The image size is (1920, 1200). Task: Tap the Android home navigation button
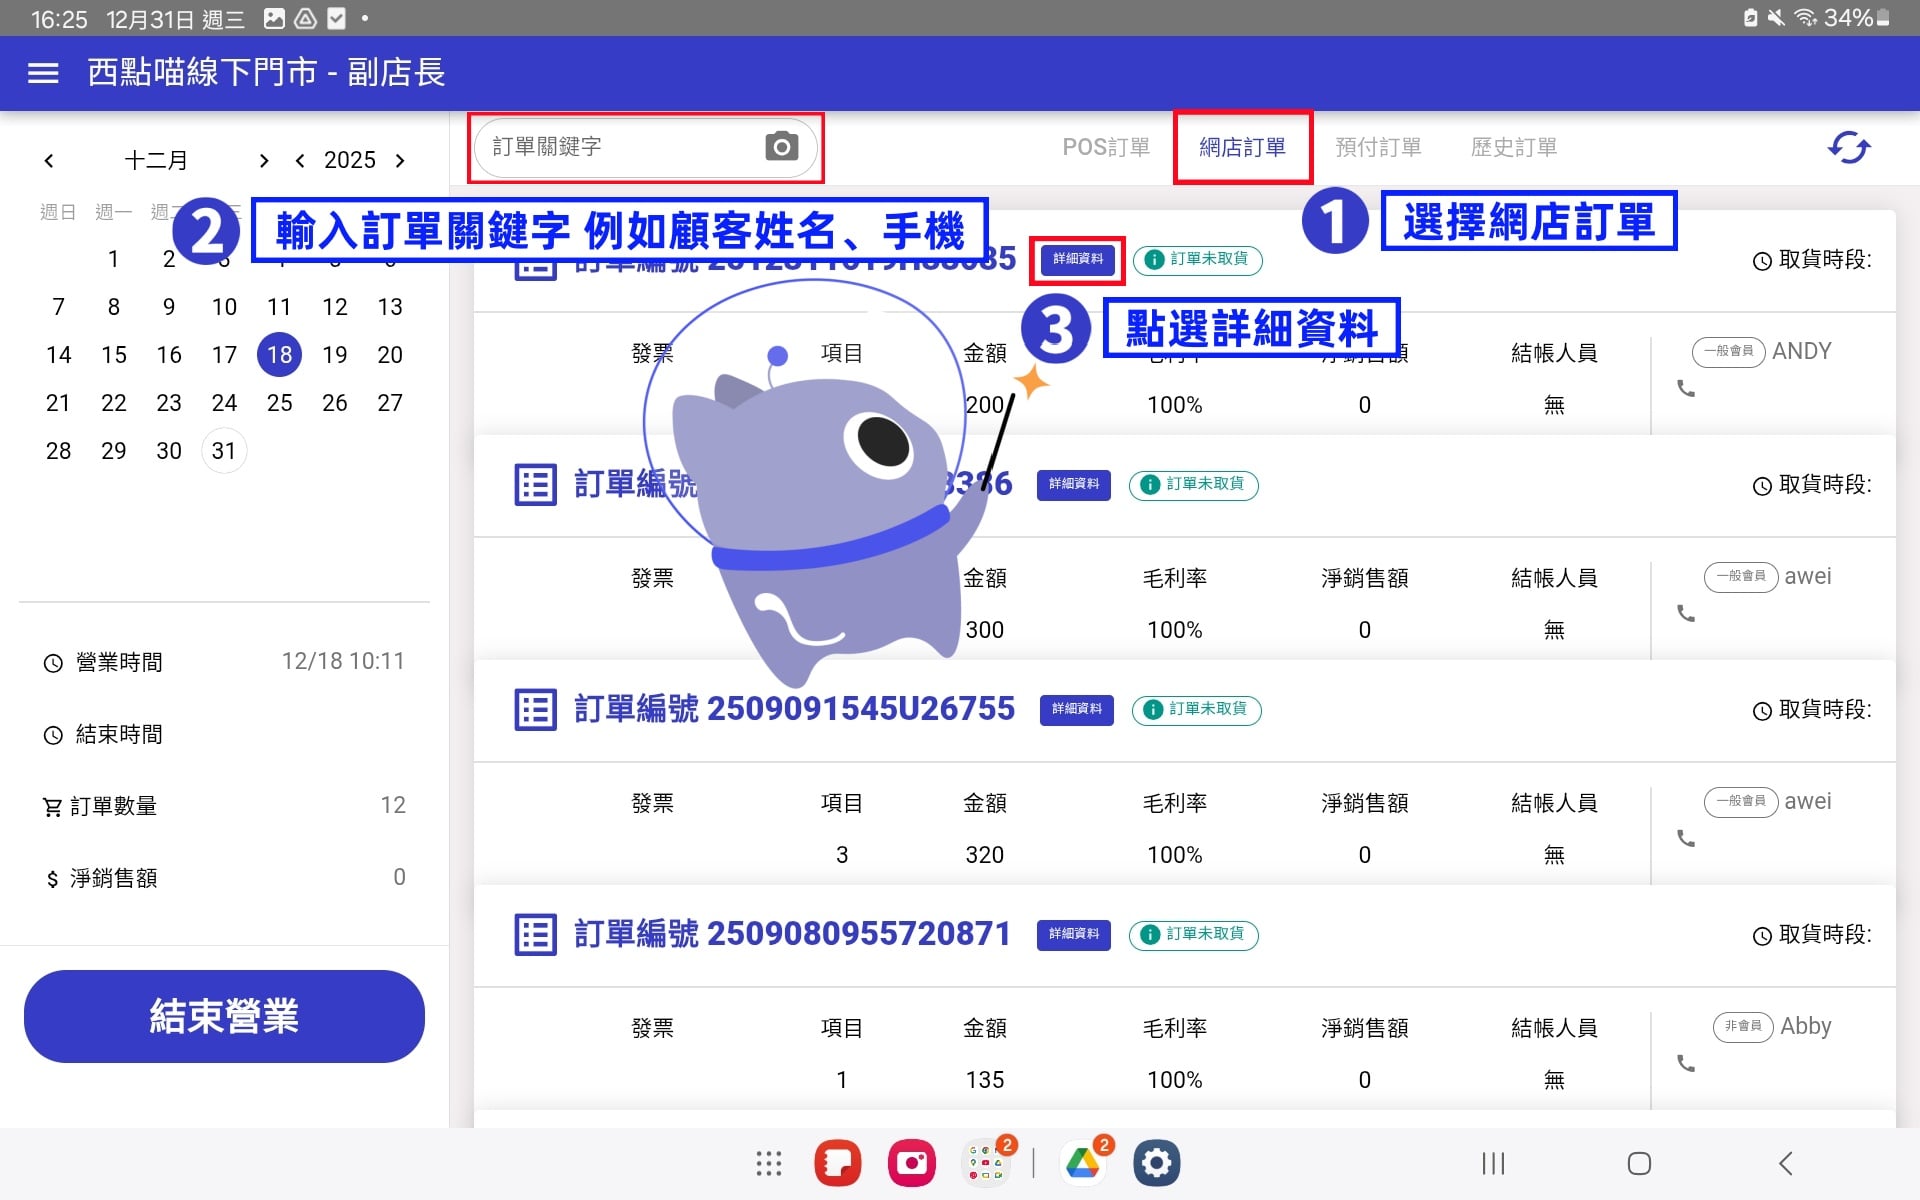(1639, 1163)
